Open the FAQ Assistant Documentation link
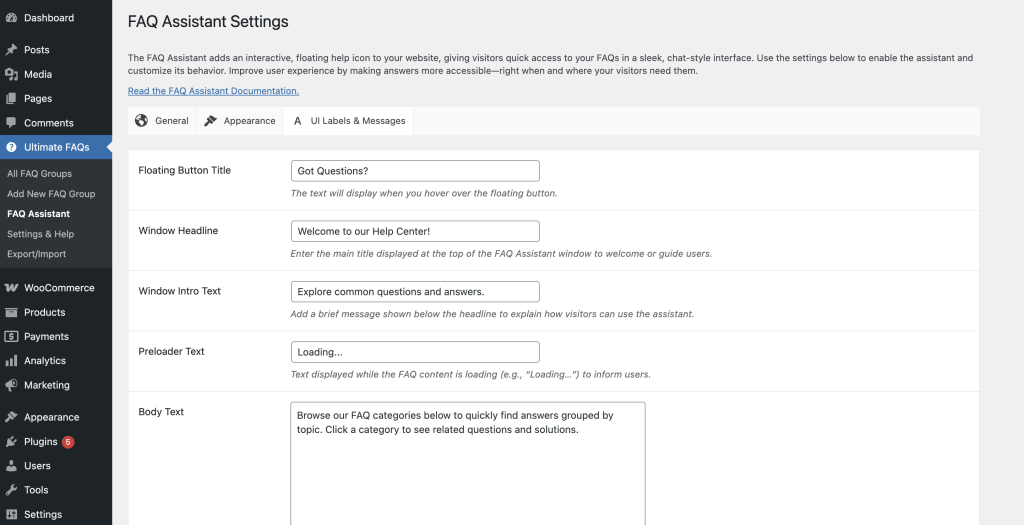The width and height of the screenshot is (1024, 525). pos(214,91)
